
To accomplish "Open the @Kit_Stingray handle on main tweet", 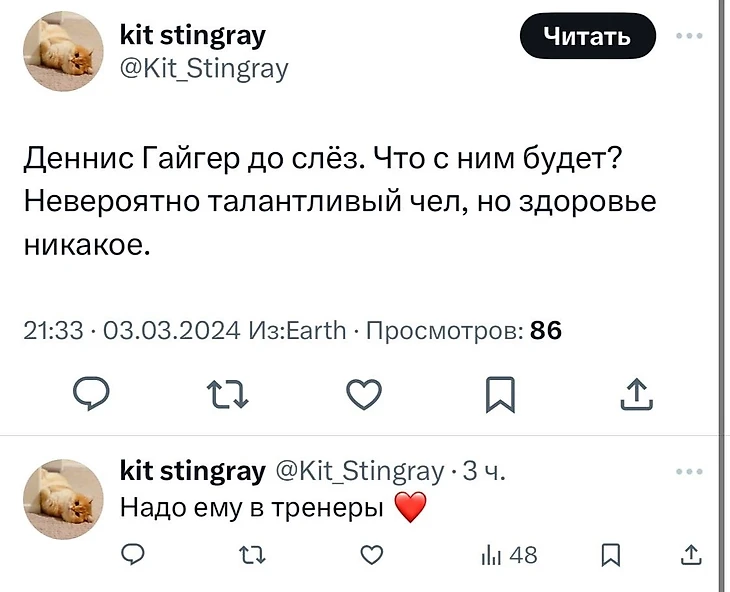I will 204,68.
